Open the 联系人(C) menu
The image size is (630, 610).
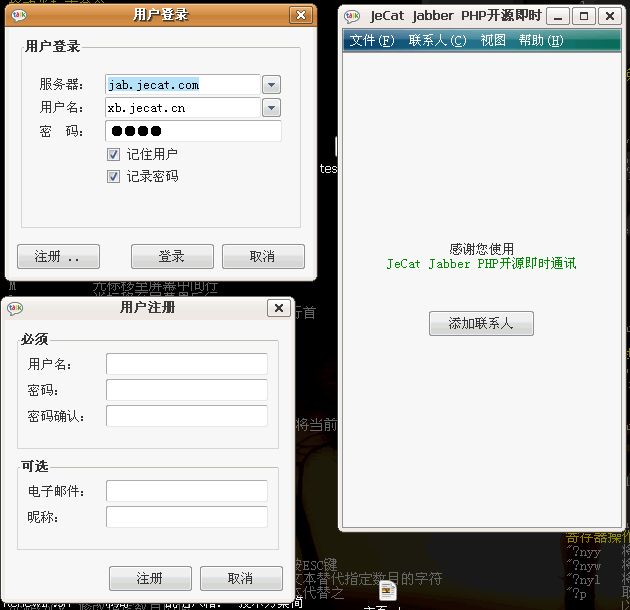(437, 40)
